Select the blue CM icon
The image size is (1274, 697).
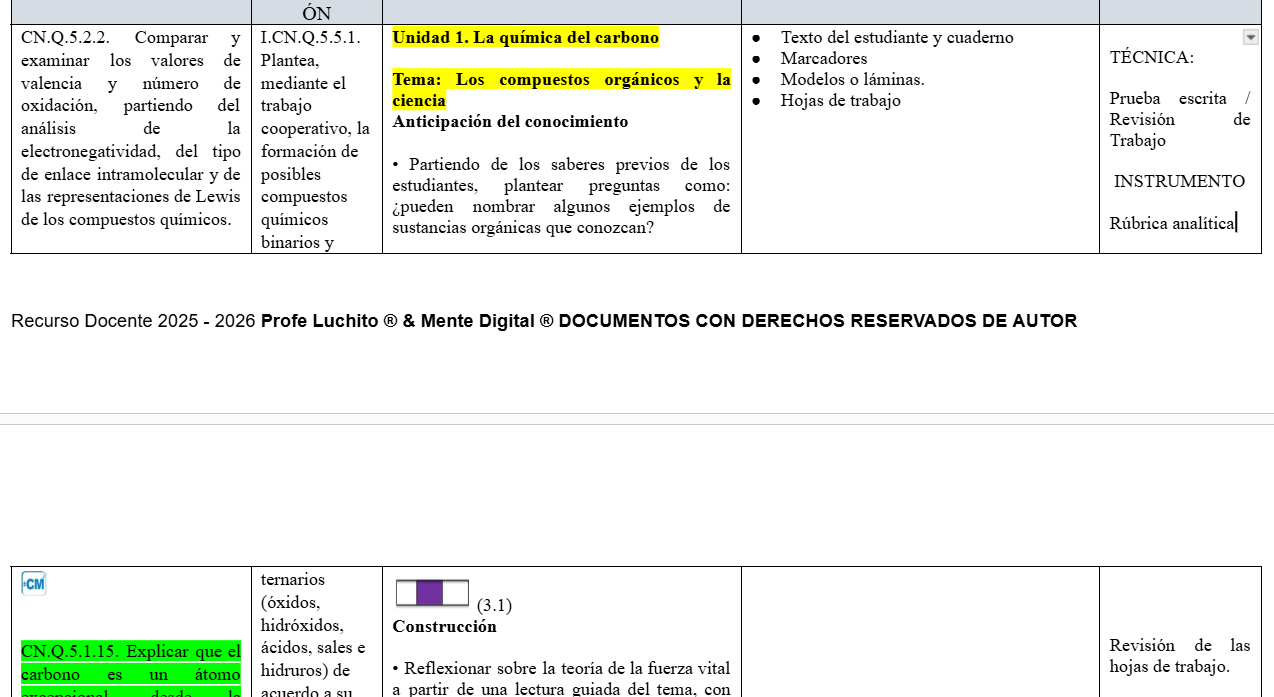coord(34,584)
